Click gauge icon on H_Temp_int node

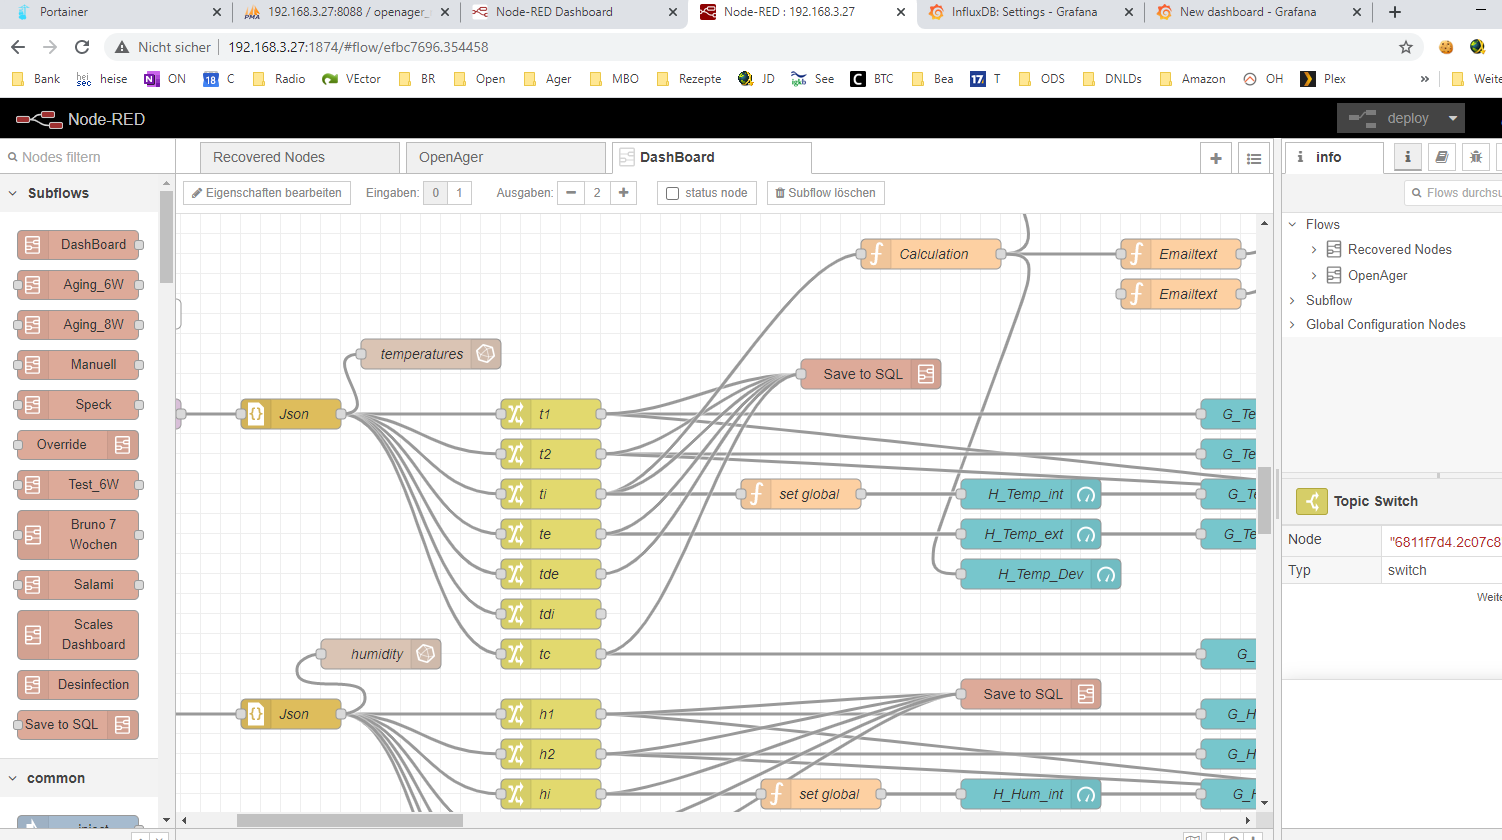pos(1086,494)
